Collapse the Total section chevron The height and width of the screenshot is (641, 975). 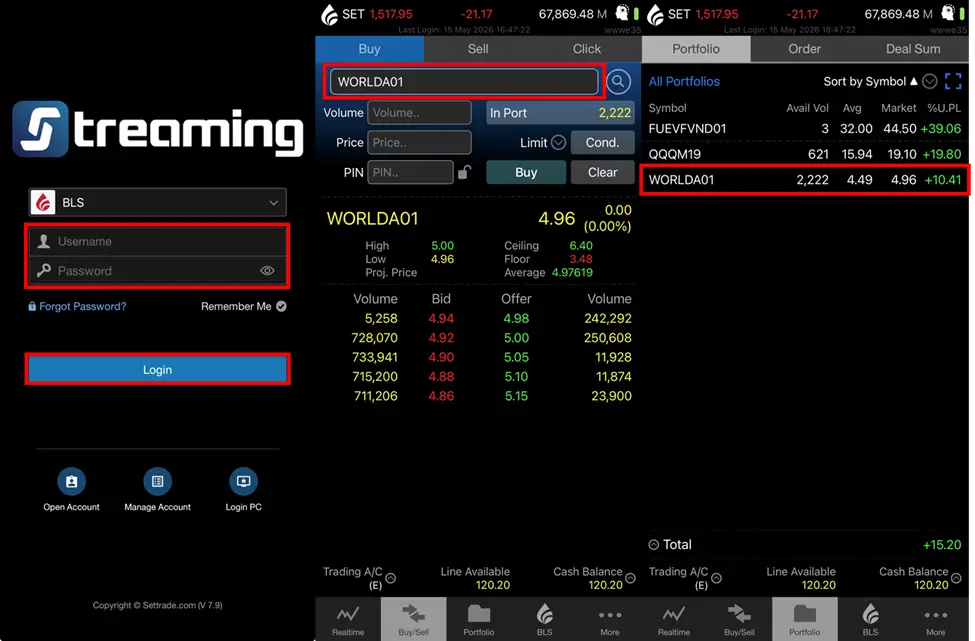(654, 545)
